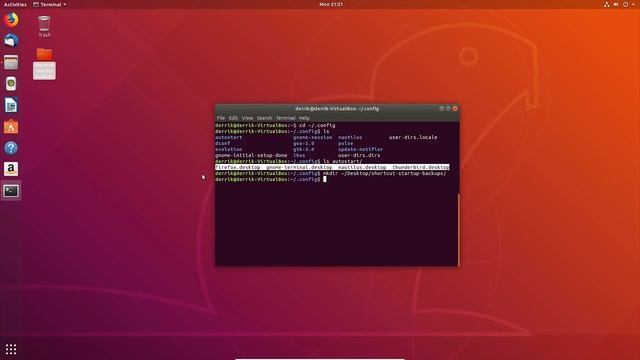
Task: Click the terminal title bar text
Action: (337, 109)
